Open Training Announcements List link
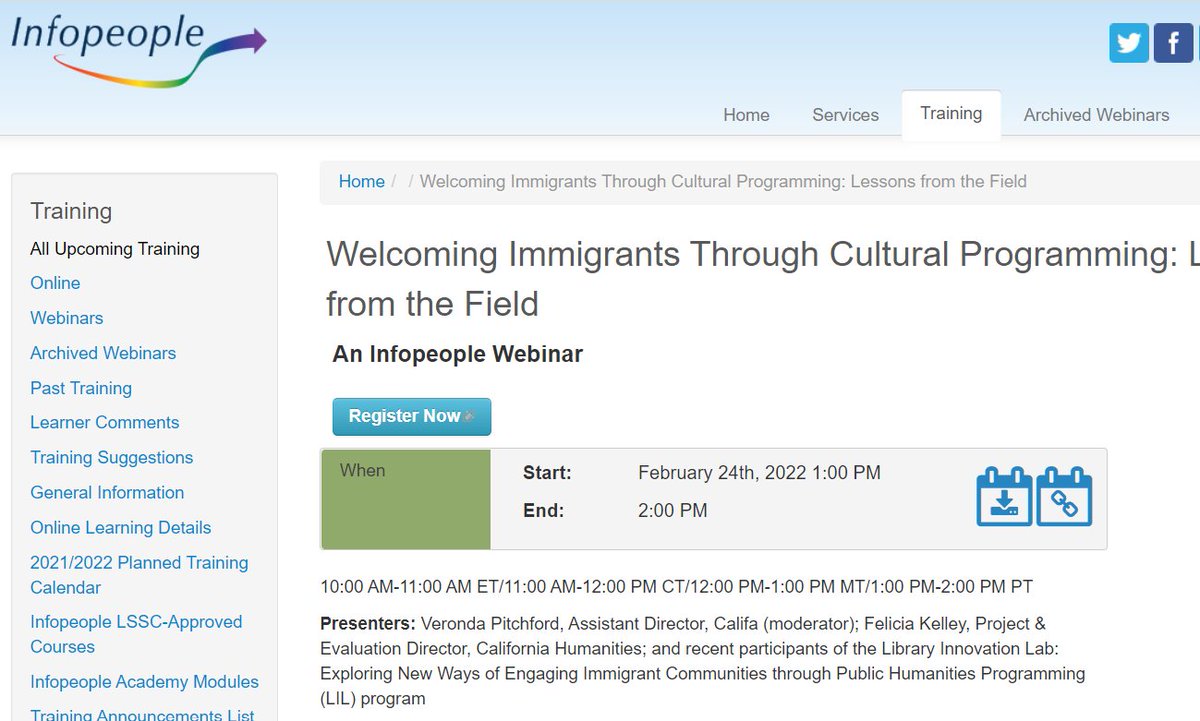The image size is (1200, 721). [x=142, y=714]
